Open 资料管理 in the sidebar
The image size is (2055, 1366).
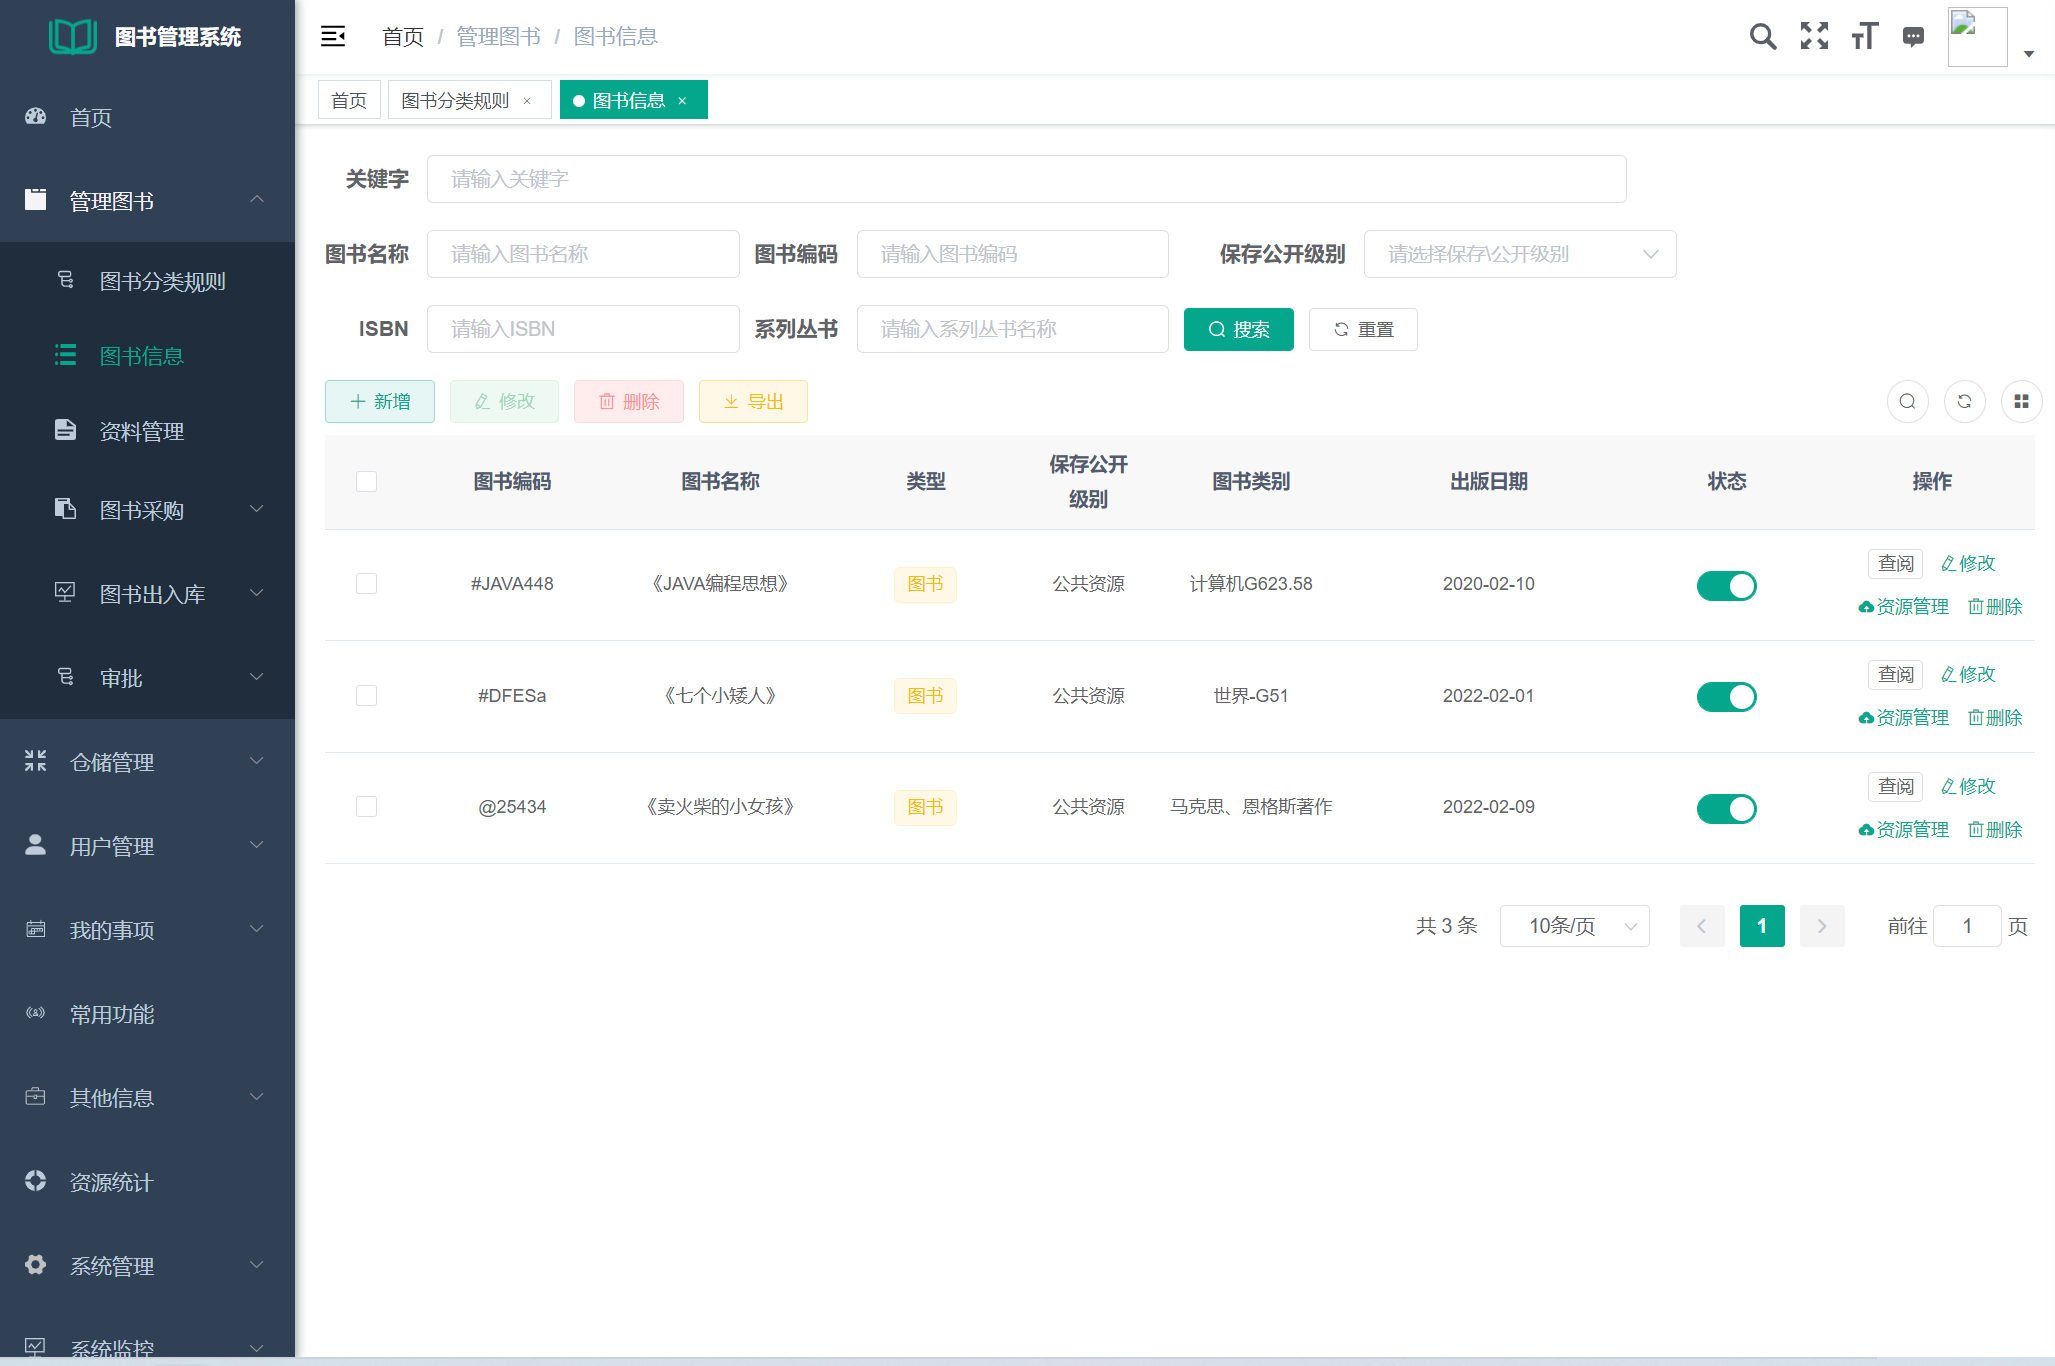pyautogui.click(x=142, y=431)
